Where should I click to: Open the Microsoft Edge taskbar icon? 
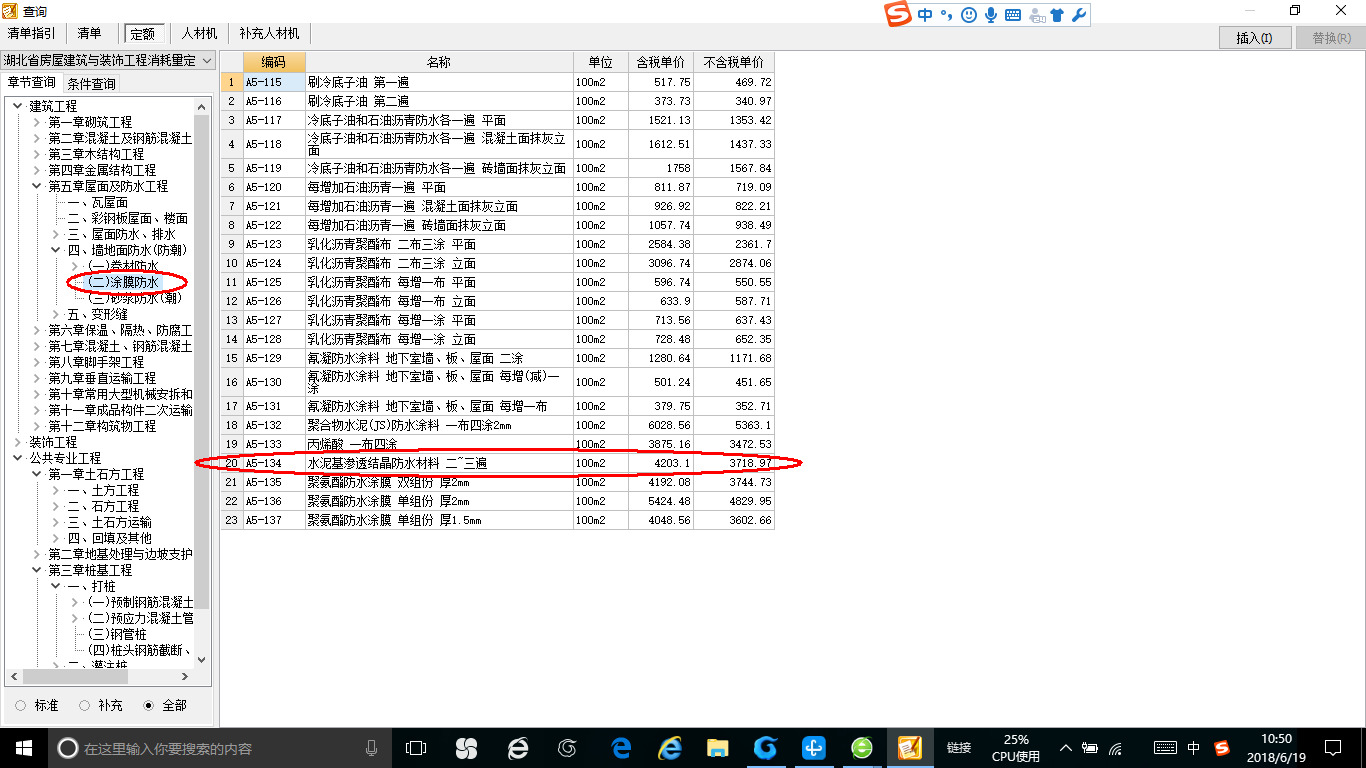tap(621, 747)
